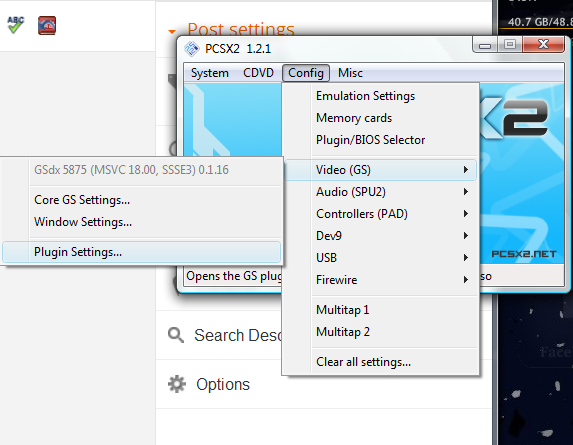Click the status bar 'Opens the GS plug' text
The image size is (573, 445).
(234, 276)
